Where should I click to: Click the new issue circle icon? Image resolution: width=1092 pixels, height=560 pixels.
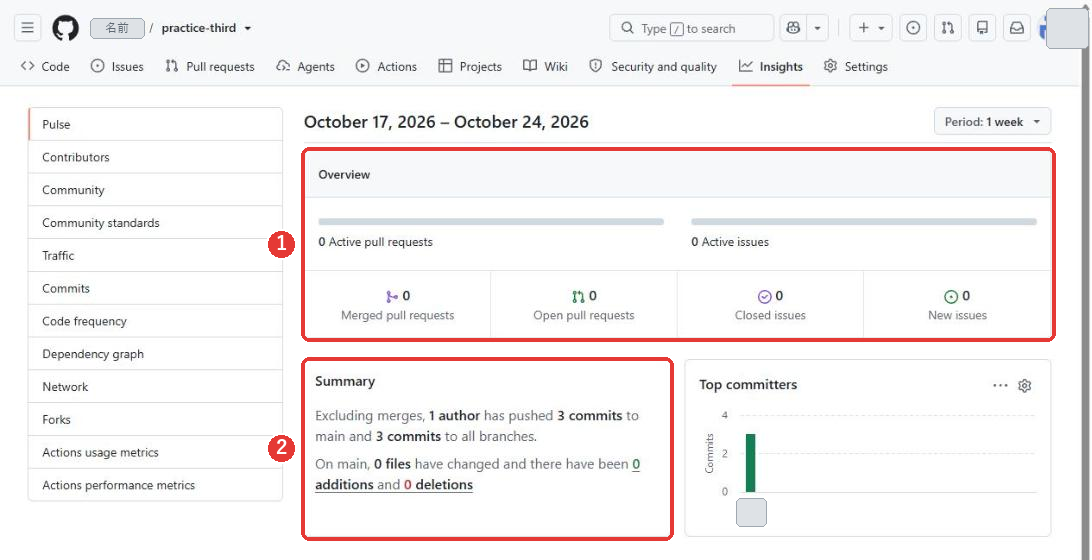[x=951, y=297]
